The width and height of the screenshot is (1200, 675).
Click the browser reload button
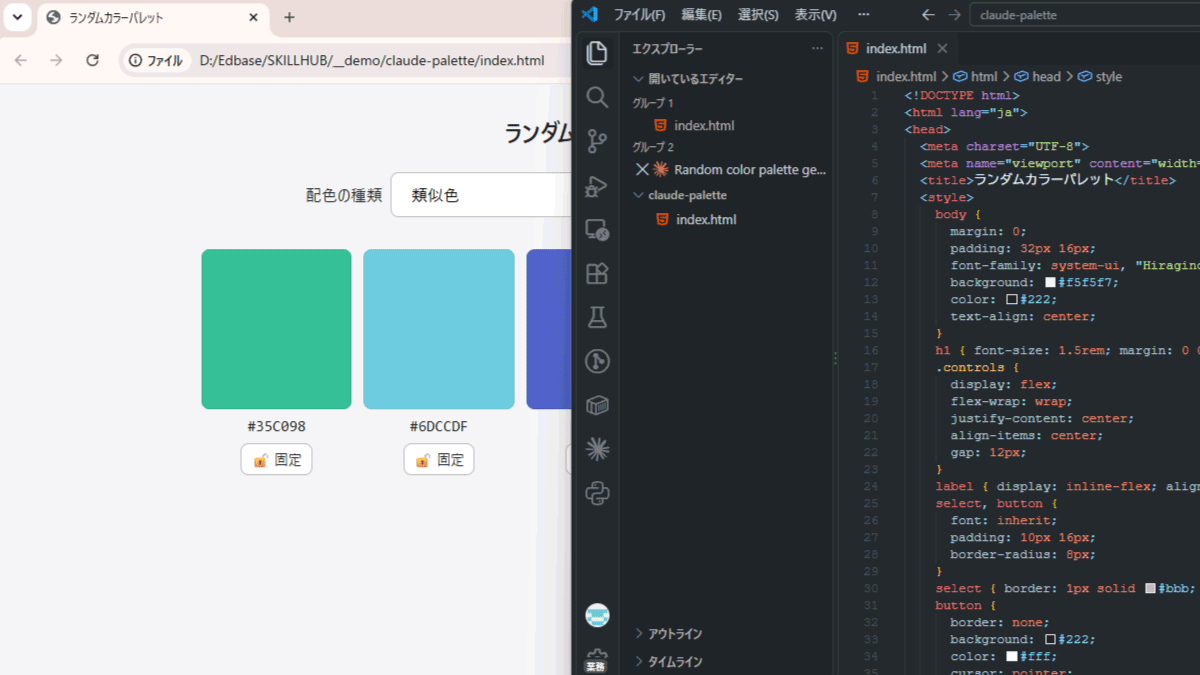(x=92, y=60)
